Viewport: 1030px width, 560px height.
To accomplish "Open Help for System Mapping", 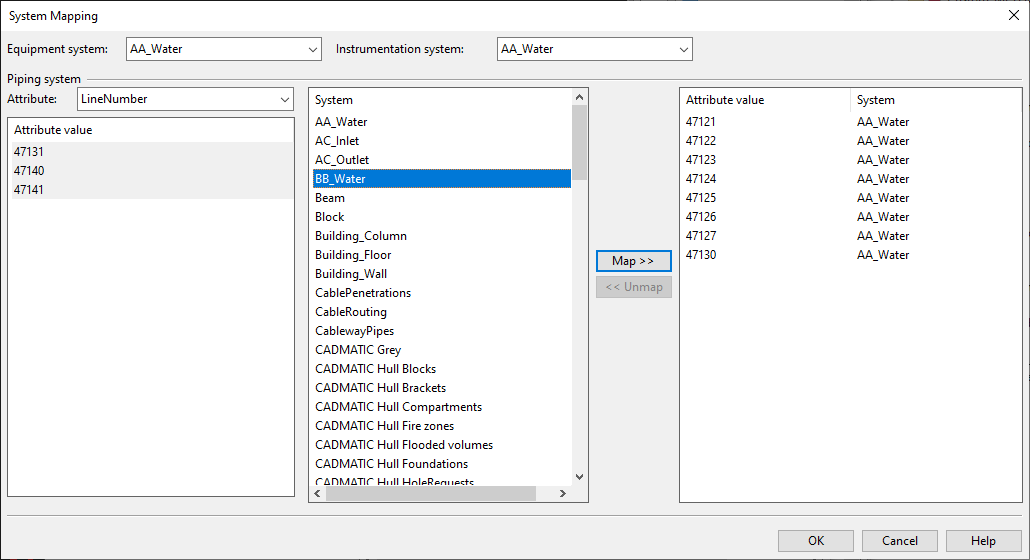I will [x=983, y=541].
